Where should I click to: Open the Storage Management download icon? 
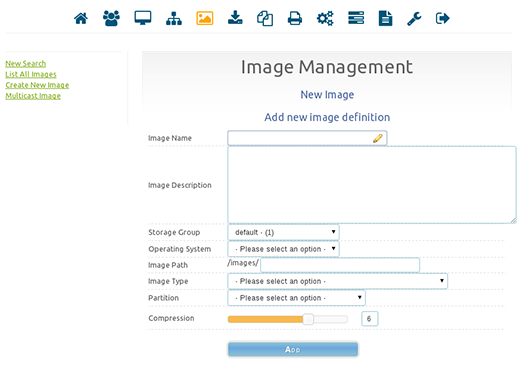[x=235, y=17]
